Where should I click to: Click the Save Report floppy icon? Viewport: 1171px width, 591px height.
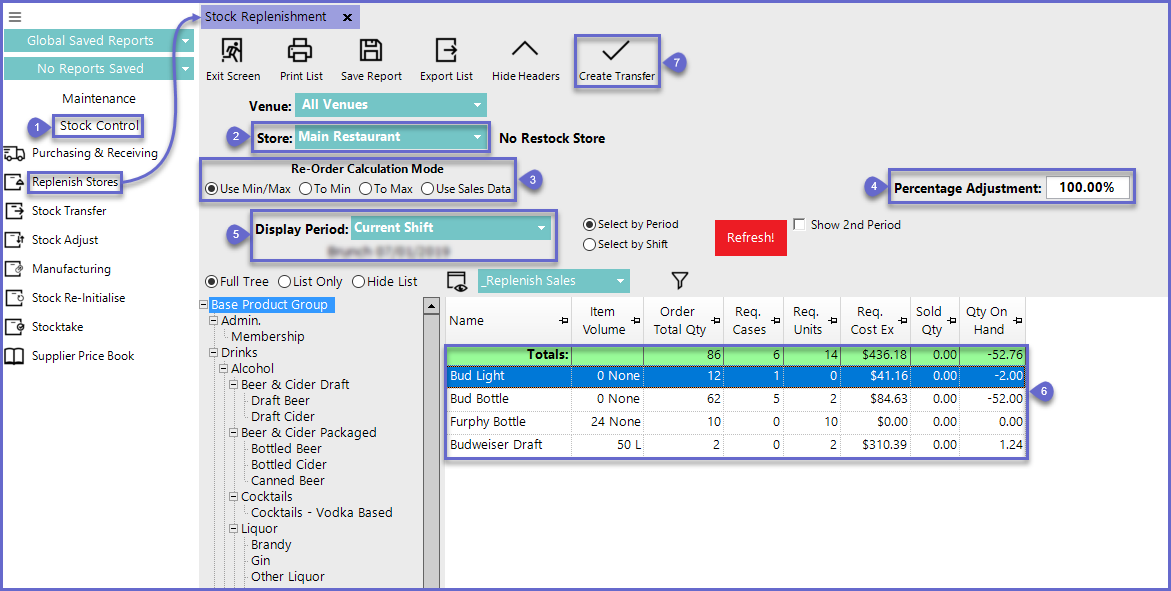(371, 51)
